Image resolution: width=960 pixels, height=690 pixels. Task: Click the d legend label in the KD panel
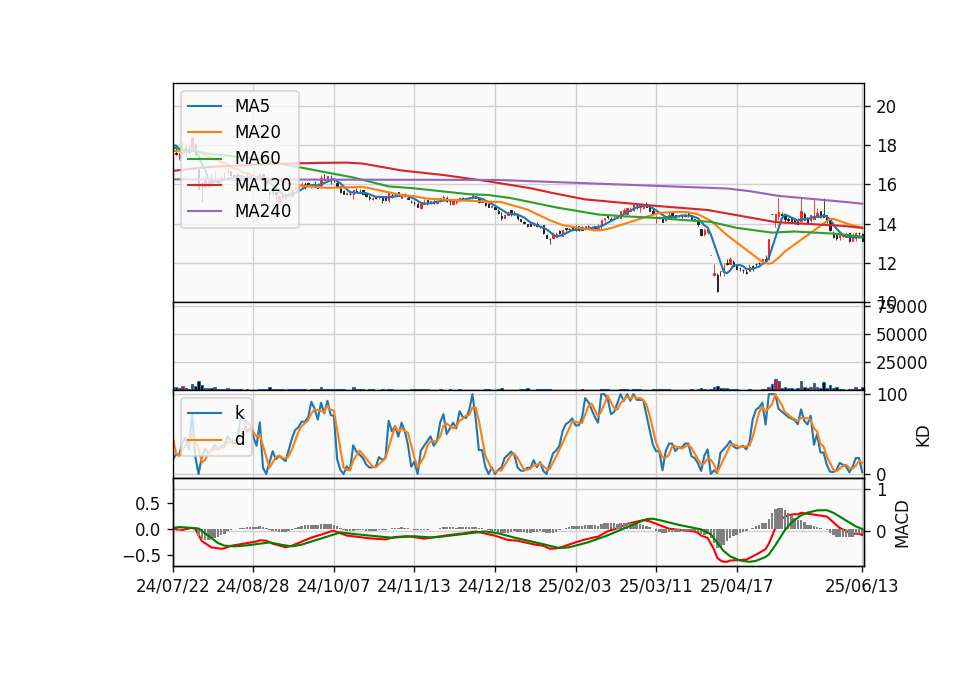(239, 439)
